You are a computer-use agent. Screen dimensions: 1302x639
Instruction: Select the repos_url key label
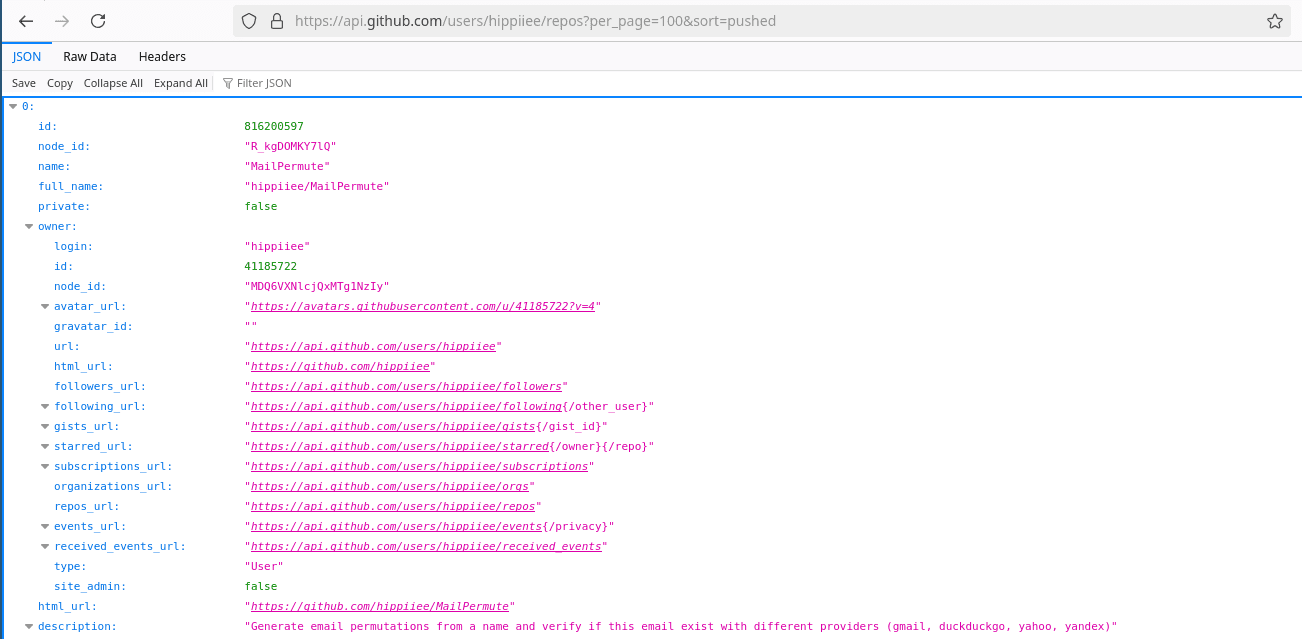[x=87, y=506]
